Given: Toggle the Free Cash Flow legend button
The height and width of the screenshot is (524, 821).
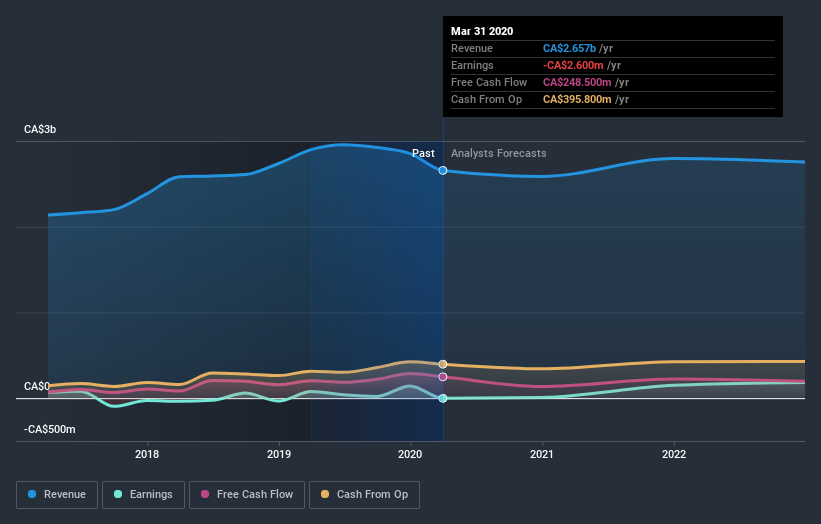Looking at the screenshot, I should [x=247, y=495].
